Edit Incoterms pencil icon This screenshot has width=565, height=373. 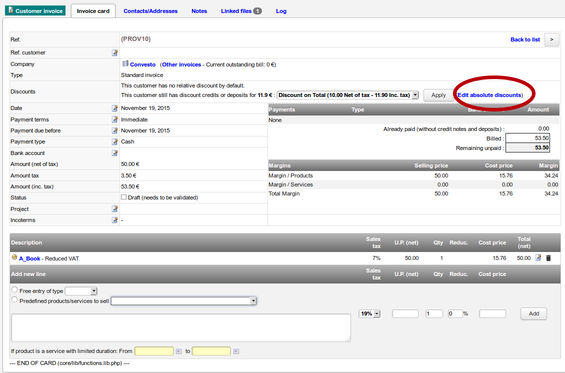point(115,220)
